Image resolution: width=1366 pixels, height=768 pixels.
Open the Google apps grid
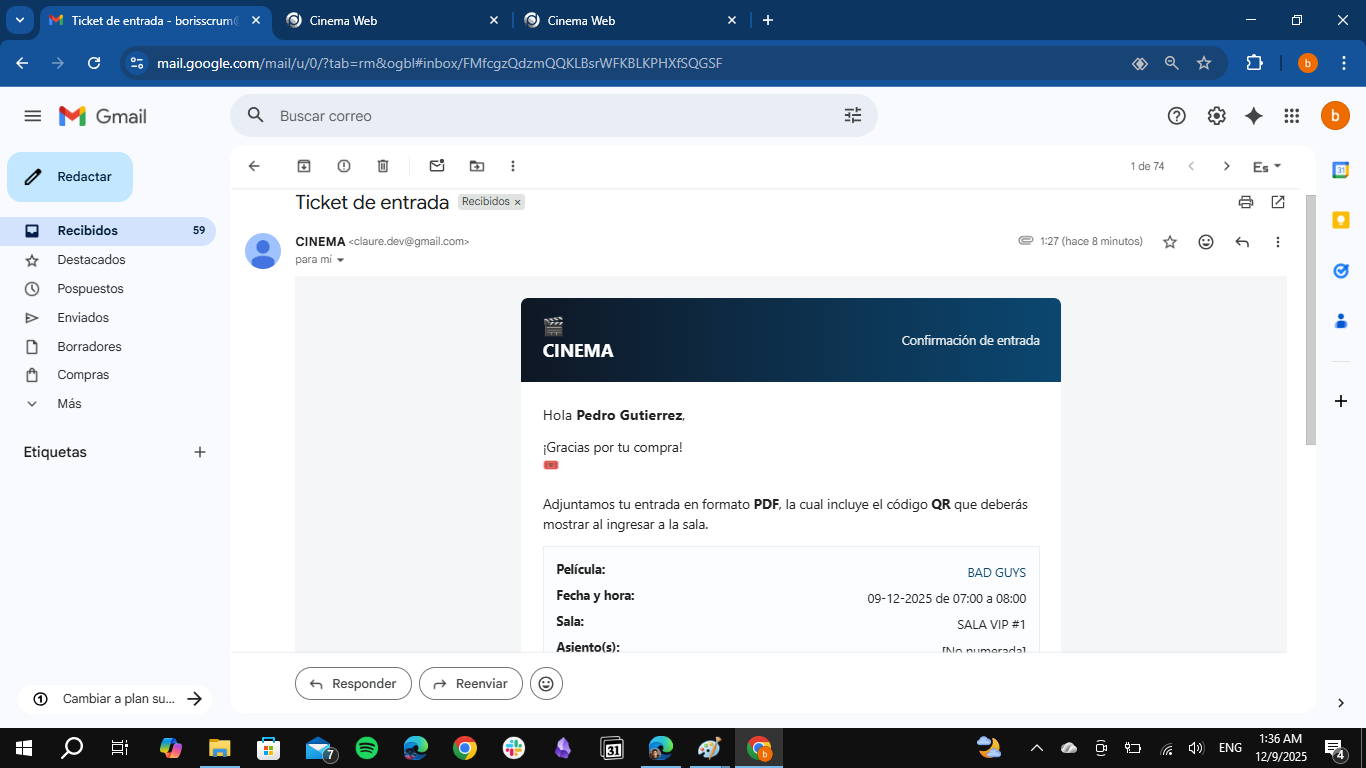1292,116
